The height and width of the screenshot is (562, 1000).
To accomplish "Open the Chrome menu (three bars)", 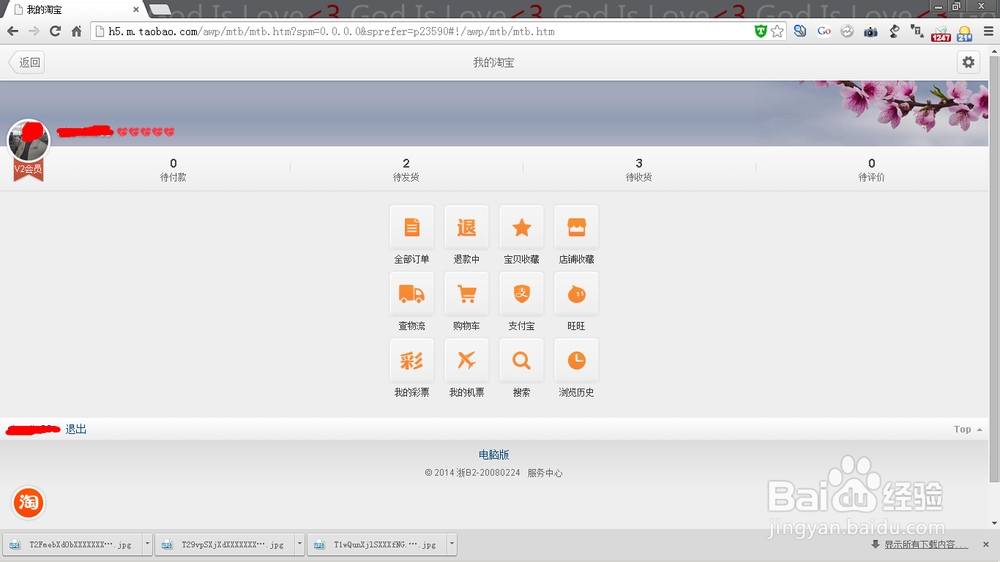I will pos(988,31).
